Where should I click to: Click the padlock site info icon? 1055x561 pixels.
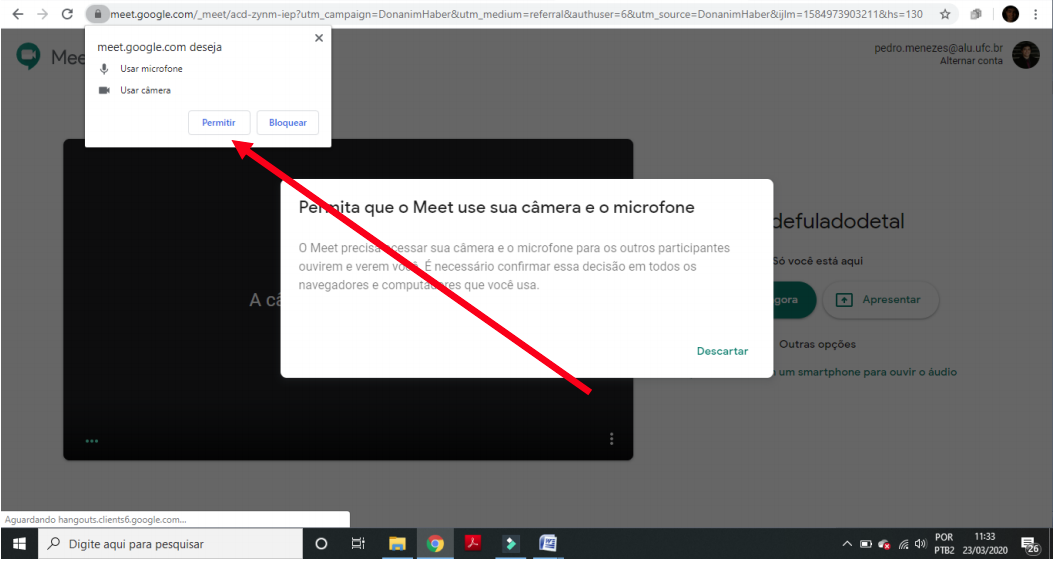(98, 13)
